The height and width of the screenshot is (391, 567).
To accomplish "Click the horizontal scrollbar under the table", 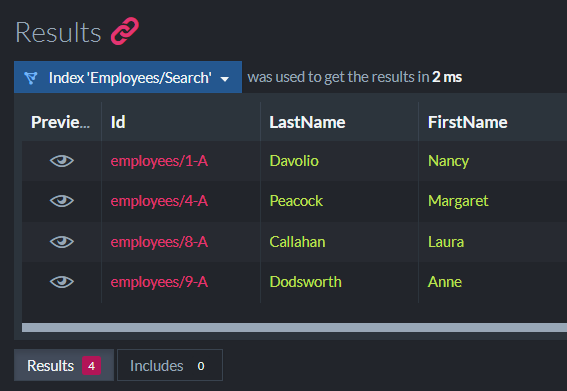I will coord(294,327).
